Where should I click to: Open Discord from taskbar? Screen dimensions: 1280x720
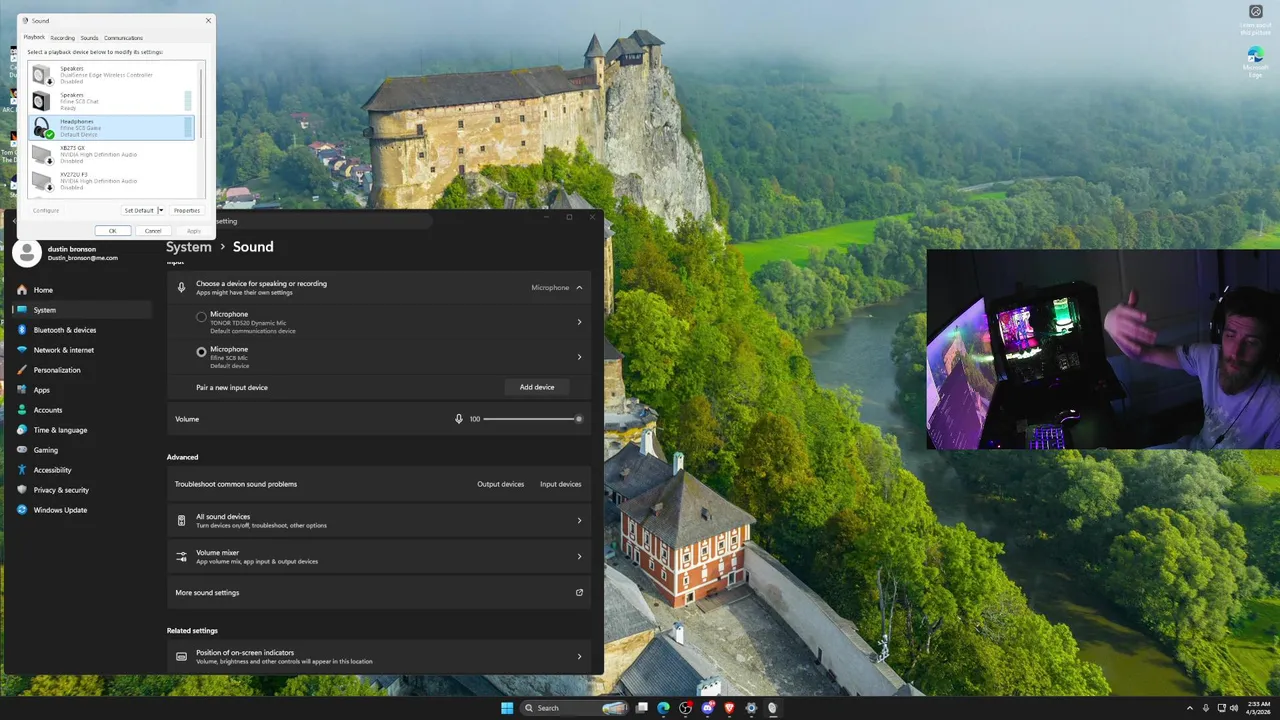click(708, 708)
